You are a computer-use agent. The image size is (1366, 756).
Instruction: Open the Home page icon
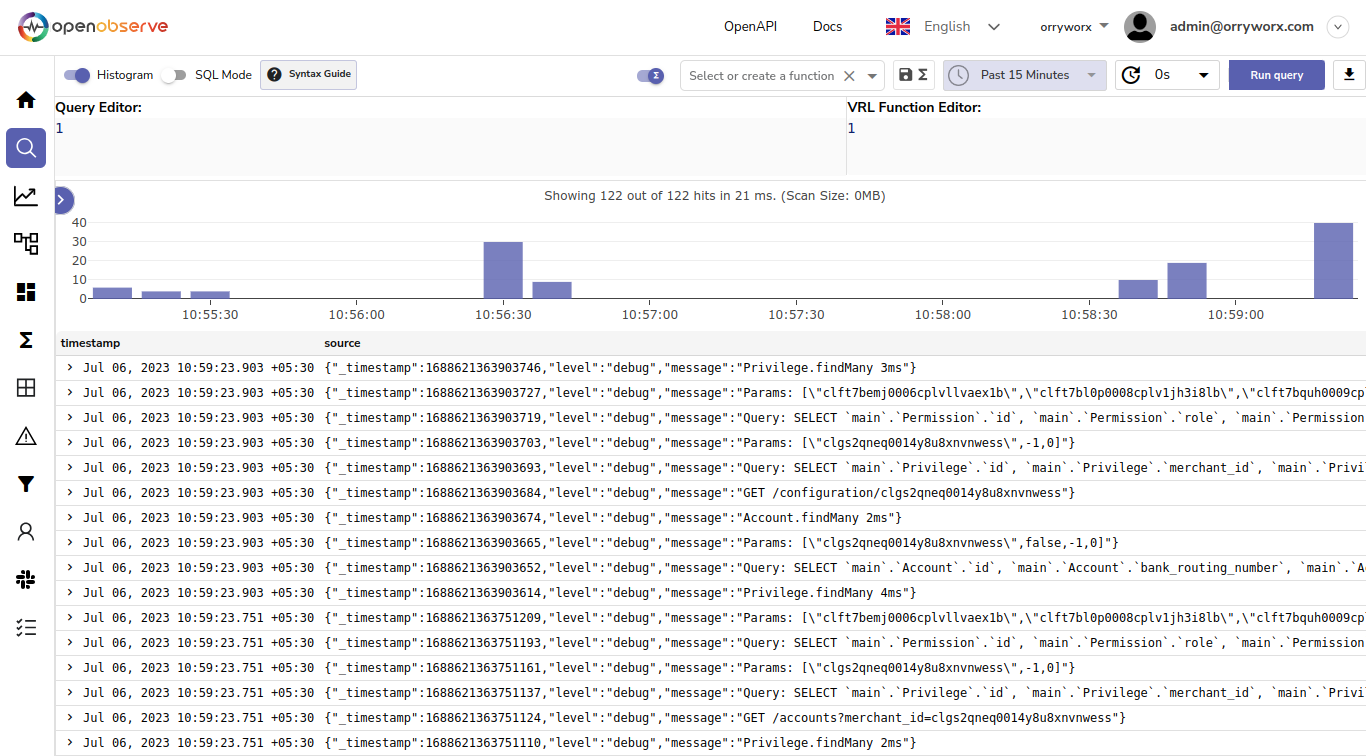point(25,99)
